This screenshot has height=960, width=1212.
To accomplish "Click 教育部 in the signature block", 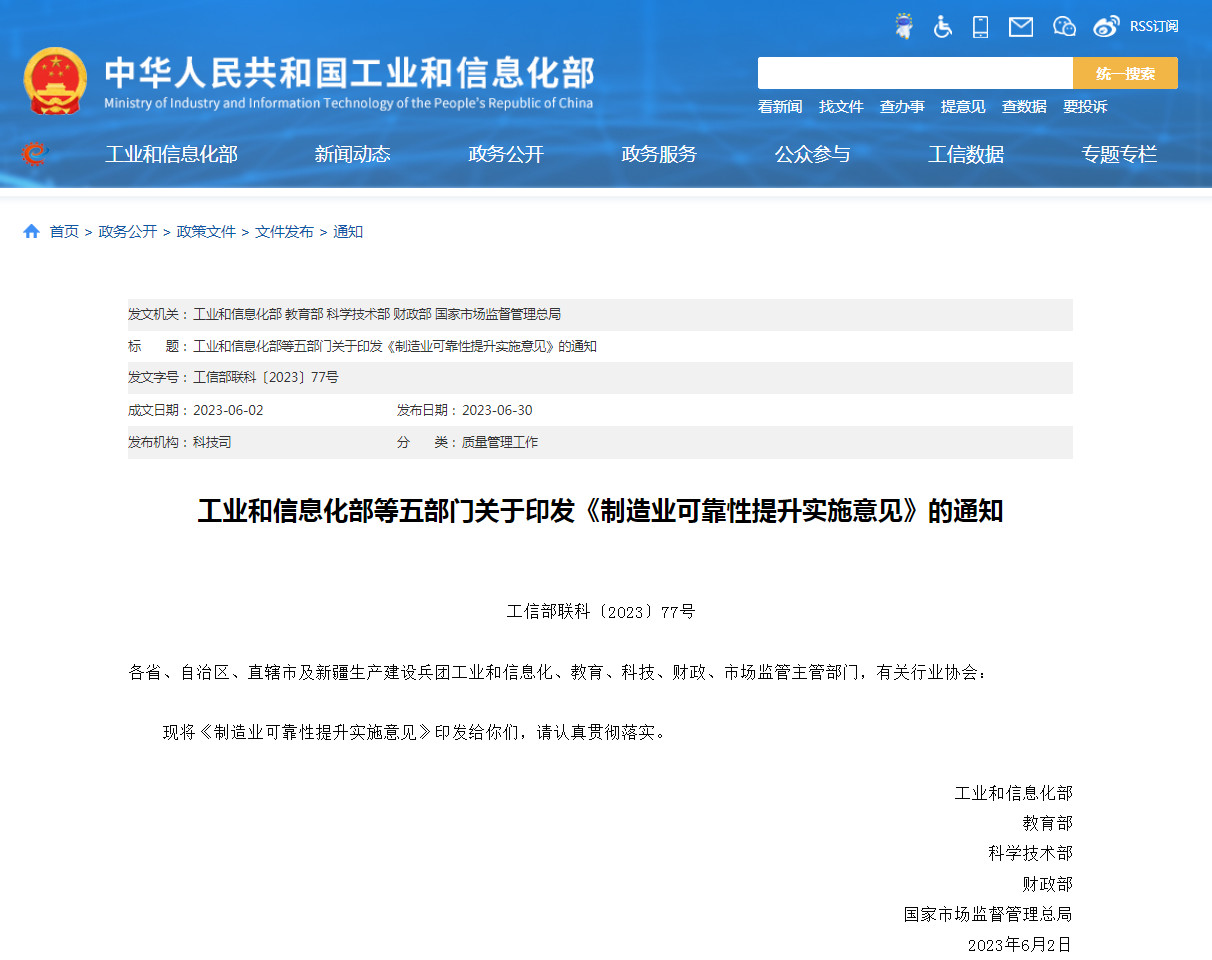I will [x=1047, y=823].
